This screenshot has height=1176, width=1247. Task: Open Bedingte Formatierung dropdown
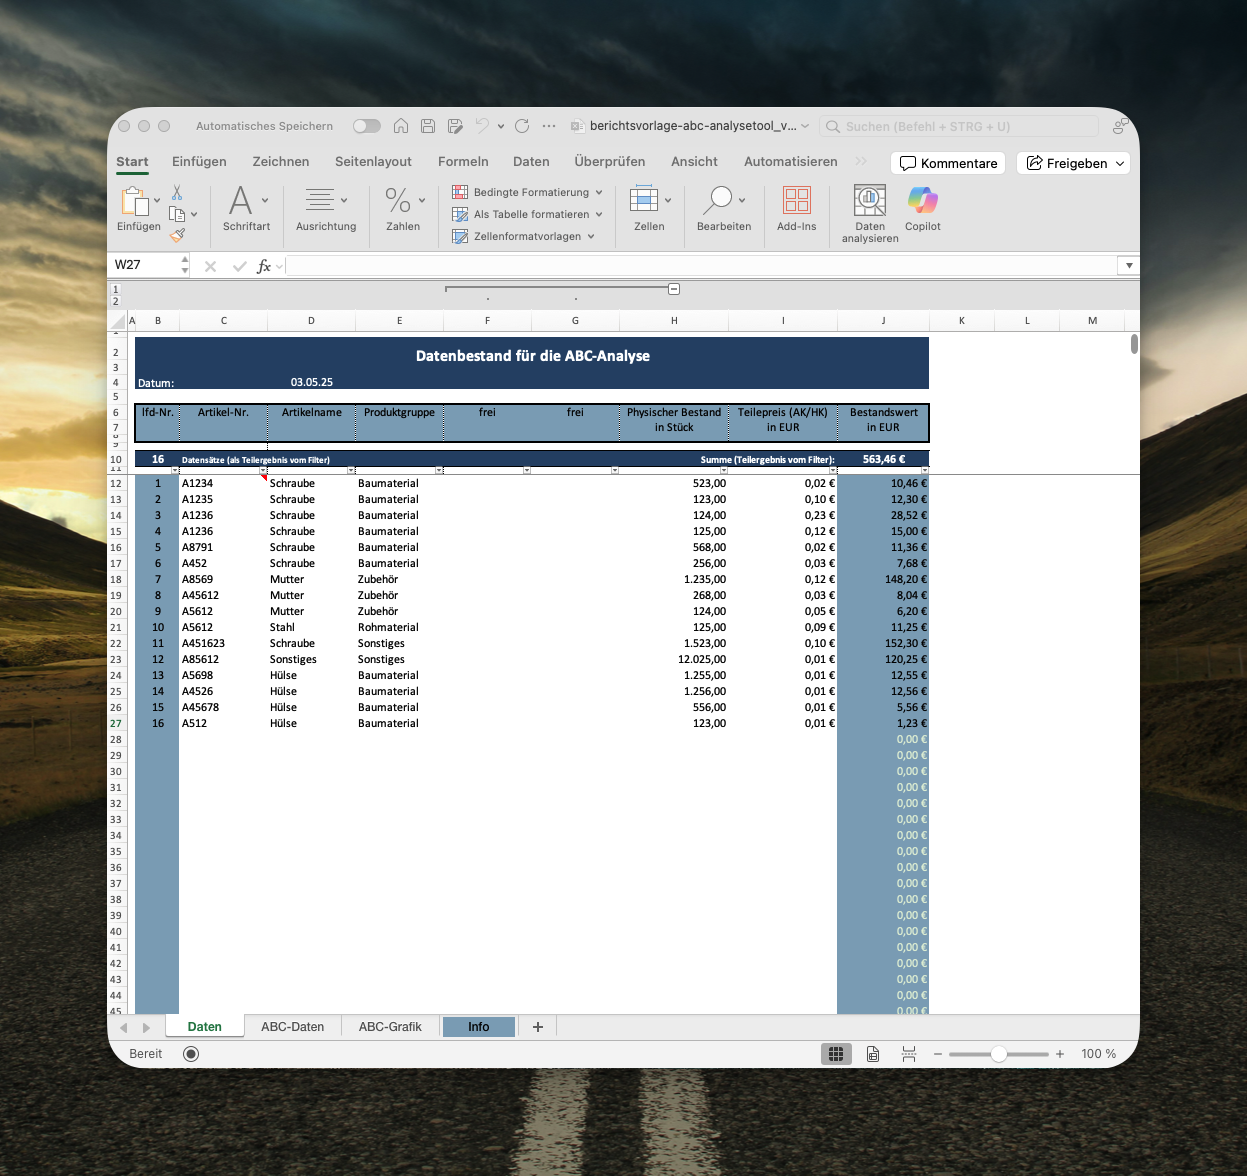coord(527,192)
